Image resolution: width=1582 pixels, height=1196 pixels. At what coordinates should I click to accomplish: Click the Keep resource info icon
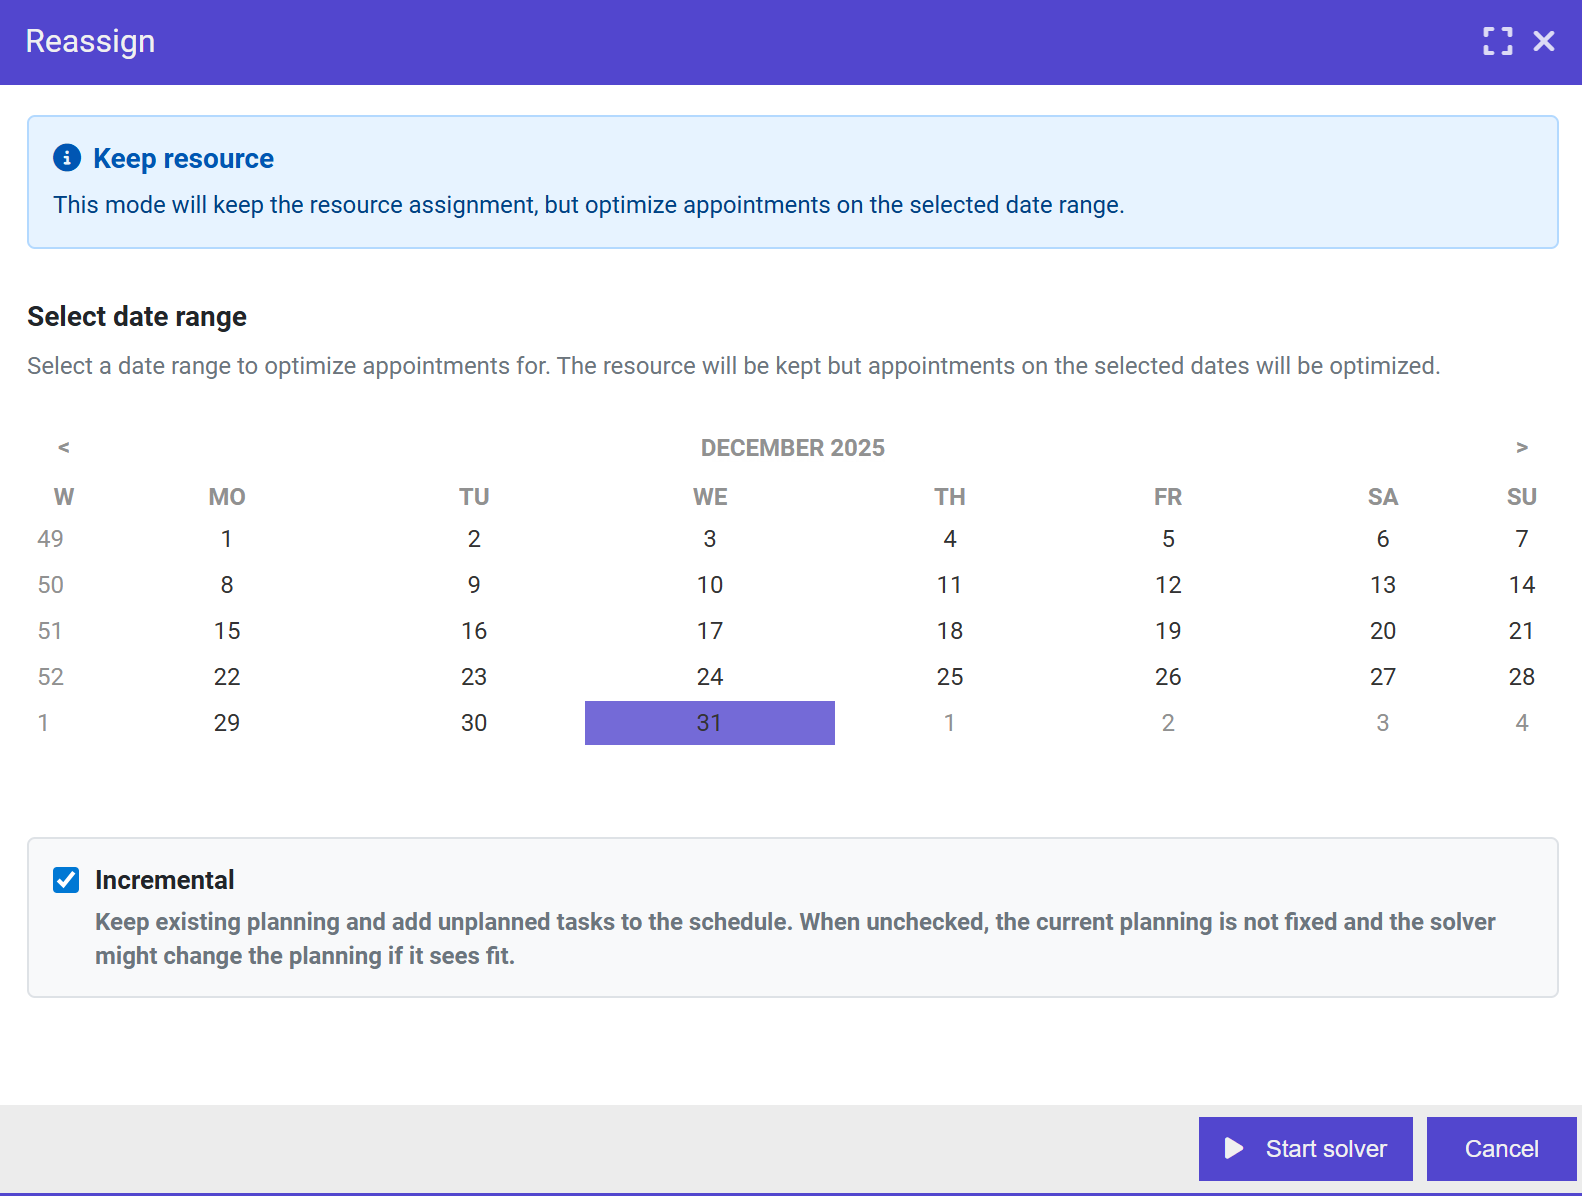[x=67, y=158]
